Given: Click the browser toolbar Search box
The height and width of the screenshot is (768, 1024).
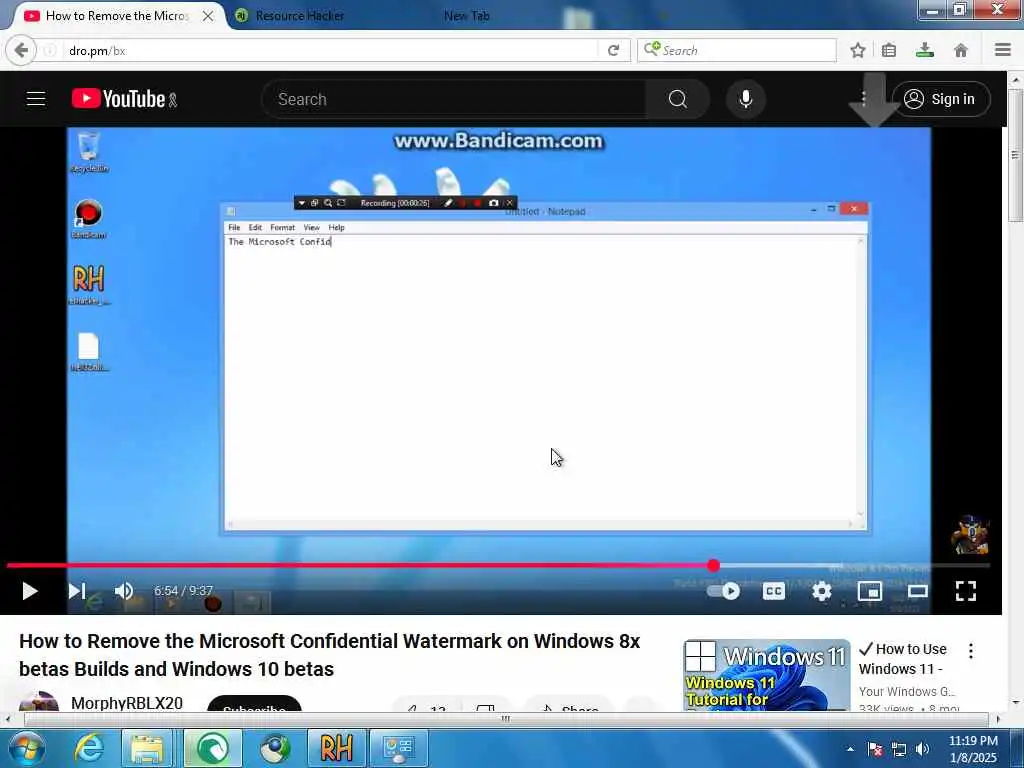Looking at the screenshot, I should click(x=737, y=50).
